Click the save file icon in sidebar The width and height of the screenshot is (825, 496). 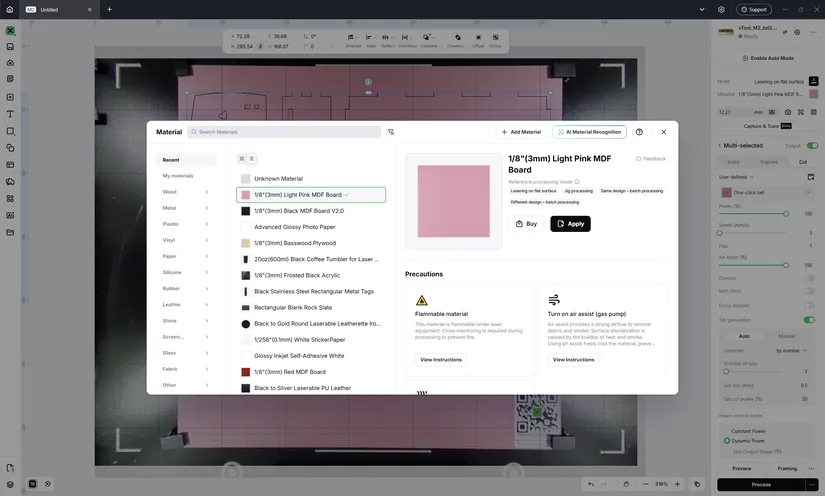(10, 47)
